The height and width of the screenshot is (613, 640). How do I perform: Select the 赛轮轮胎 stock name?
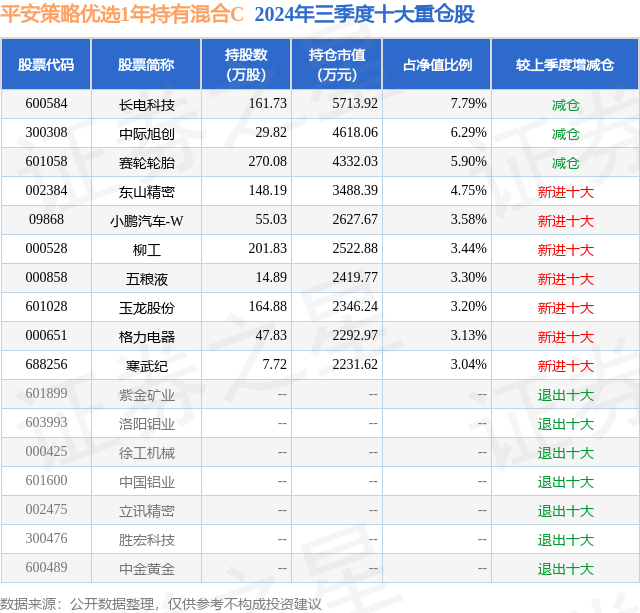[147, 163]
